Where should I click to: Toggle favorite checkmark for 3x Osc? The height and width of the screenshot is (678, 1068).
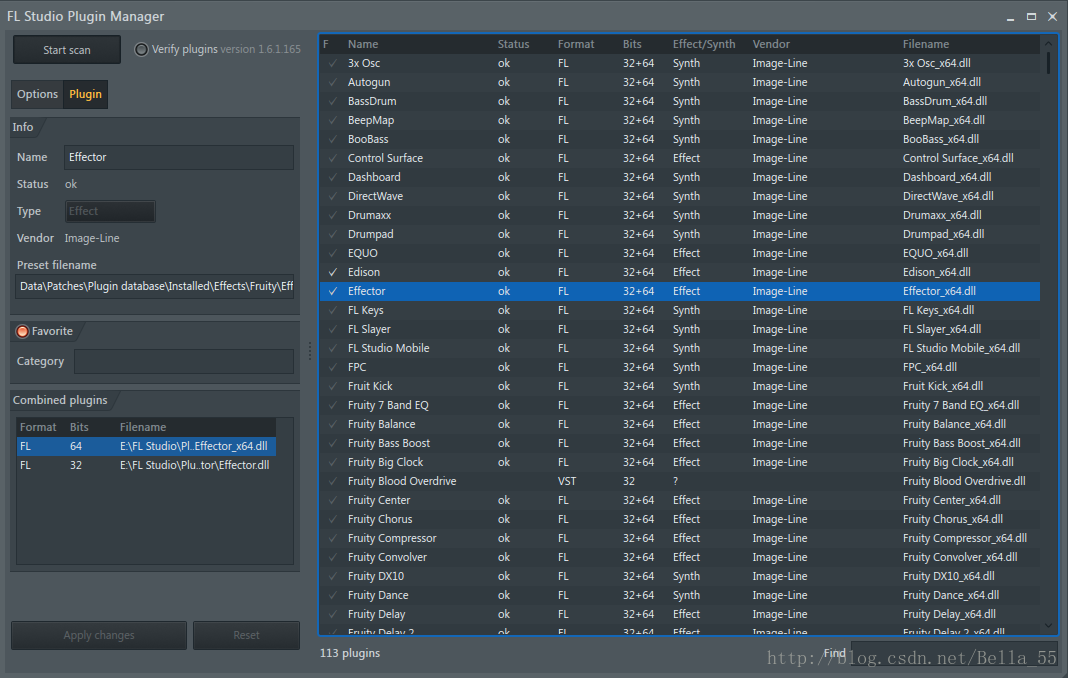tap(332, 63)
